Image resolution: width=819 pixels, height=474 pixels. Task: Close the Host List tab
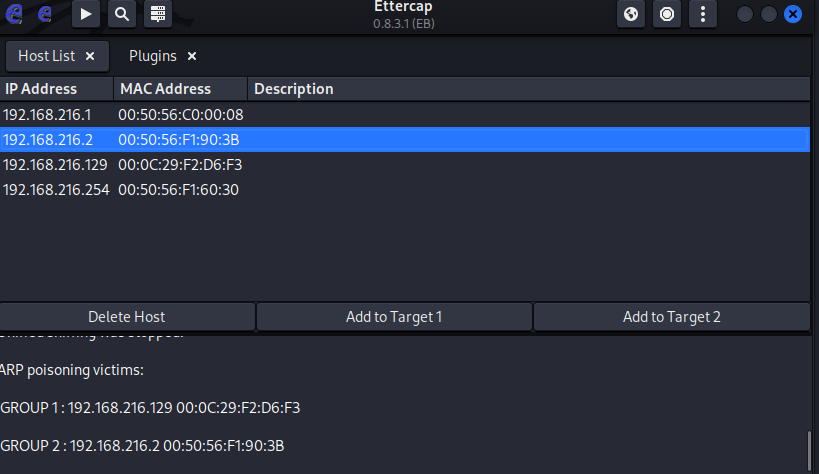(90, 56)
